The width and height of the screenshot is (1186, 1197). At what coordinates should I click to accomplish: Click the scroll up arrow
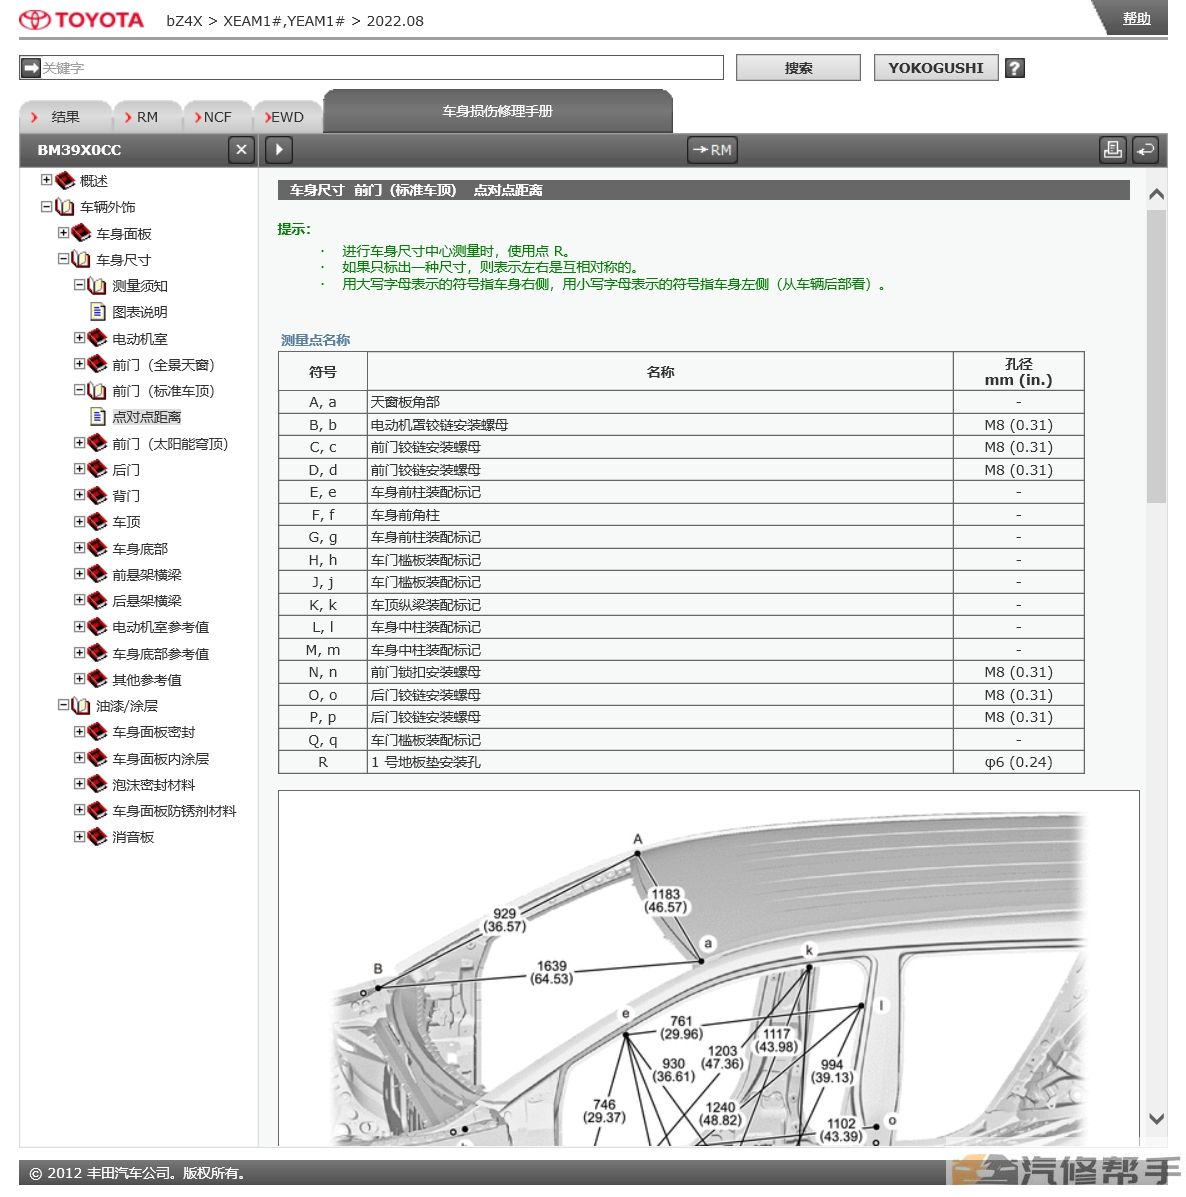(x=1156, y=194)
